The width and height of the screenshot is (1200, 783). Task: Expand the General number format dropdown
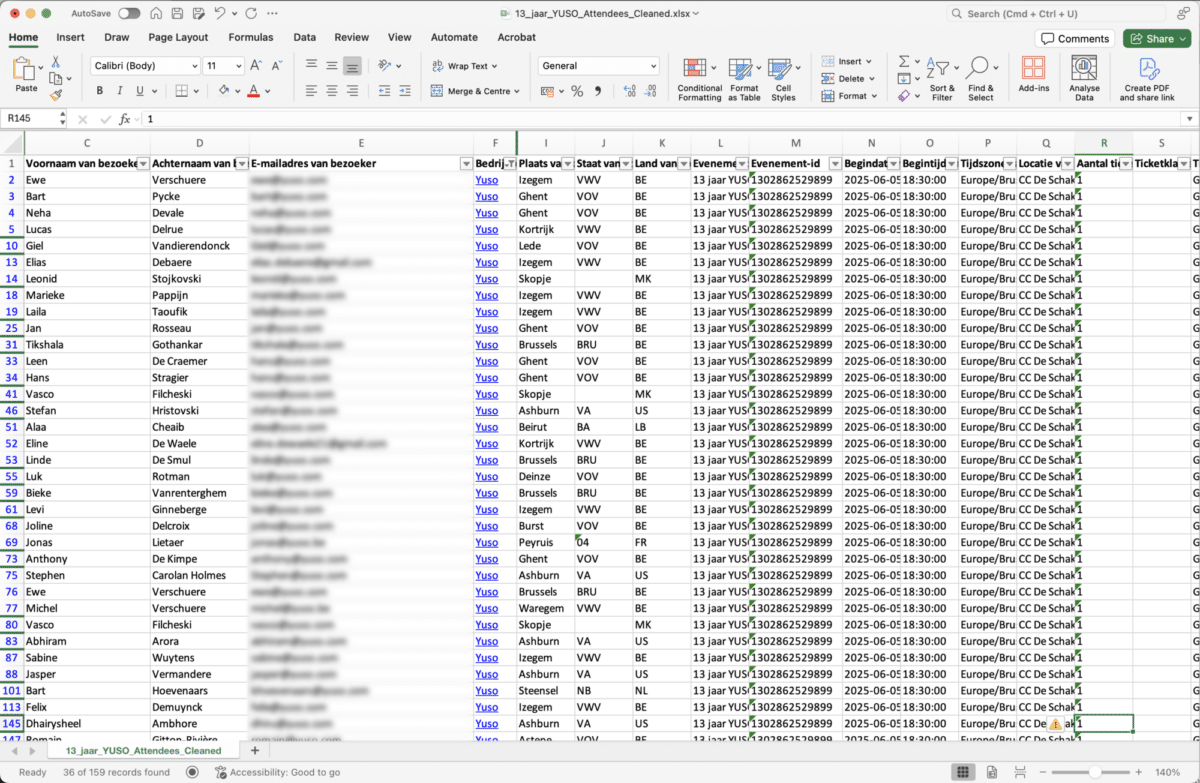point(652,66)
